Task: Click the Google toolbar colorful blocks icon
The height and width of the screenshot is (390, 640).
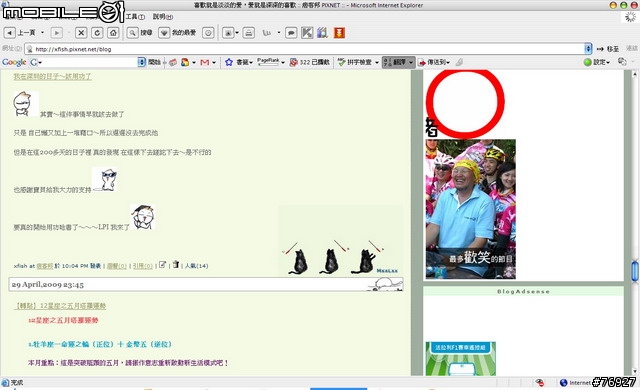Action: pos(185,62)
